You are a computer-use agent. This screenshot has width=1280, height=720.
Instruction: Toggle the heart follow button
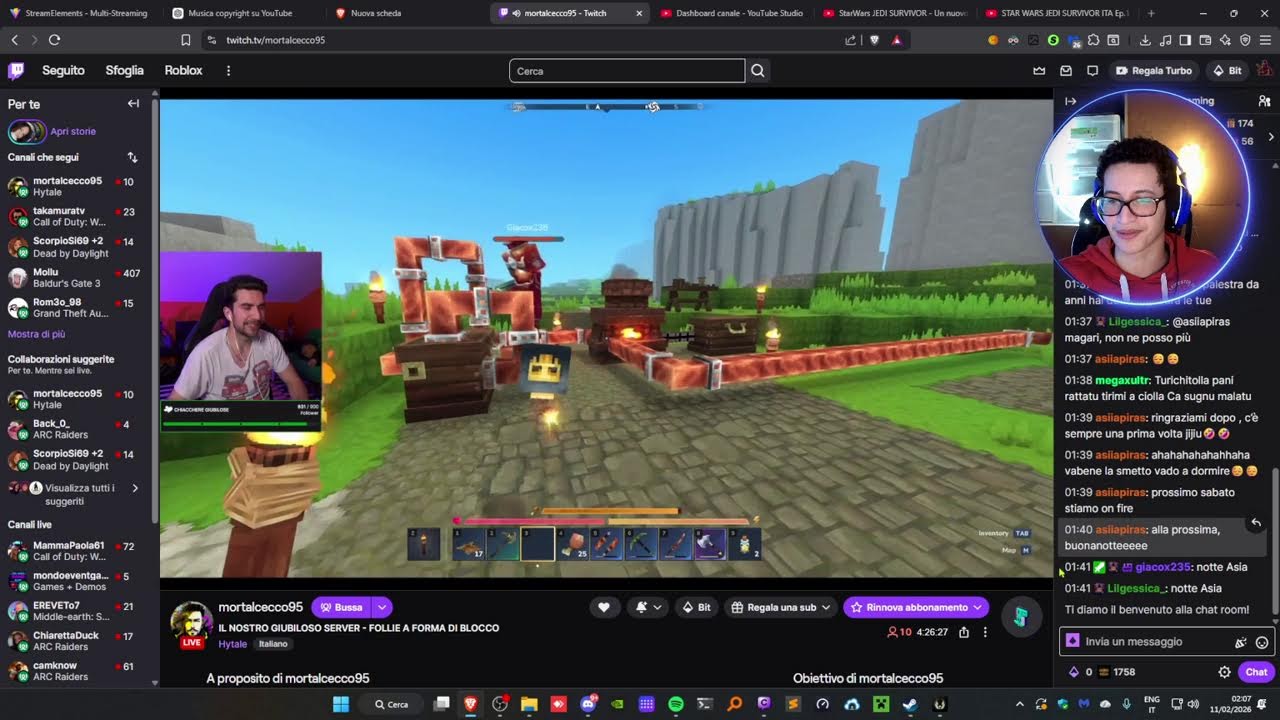point(604,607)
